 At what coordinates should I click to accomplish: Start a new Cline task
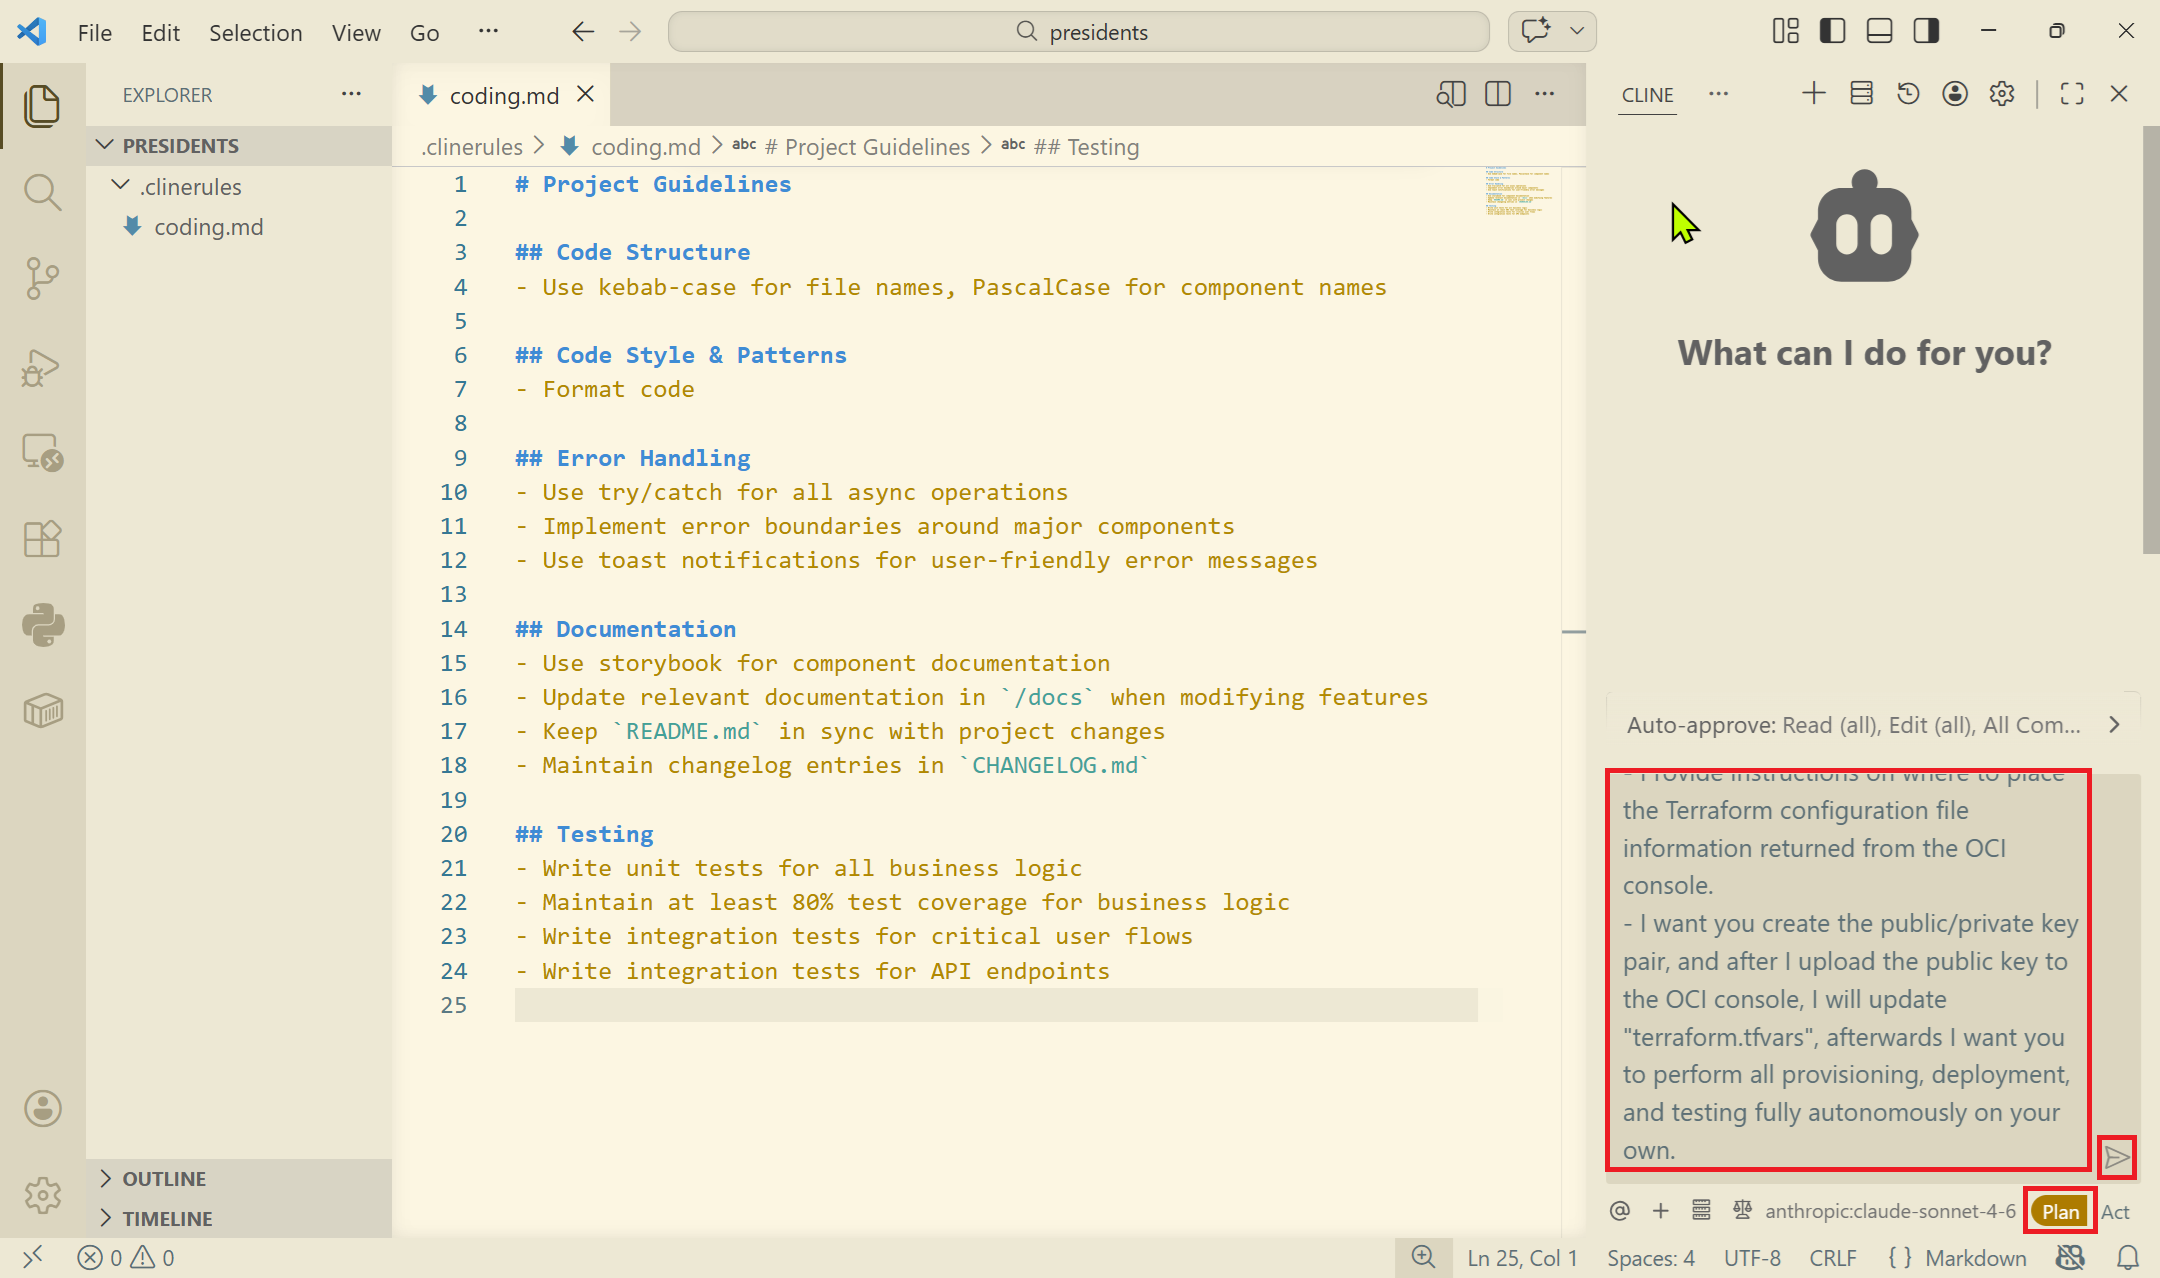(1814, 94)
